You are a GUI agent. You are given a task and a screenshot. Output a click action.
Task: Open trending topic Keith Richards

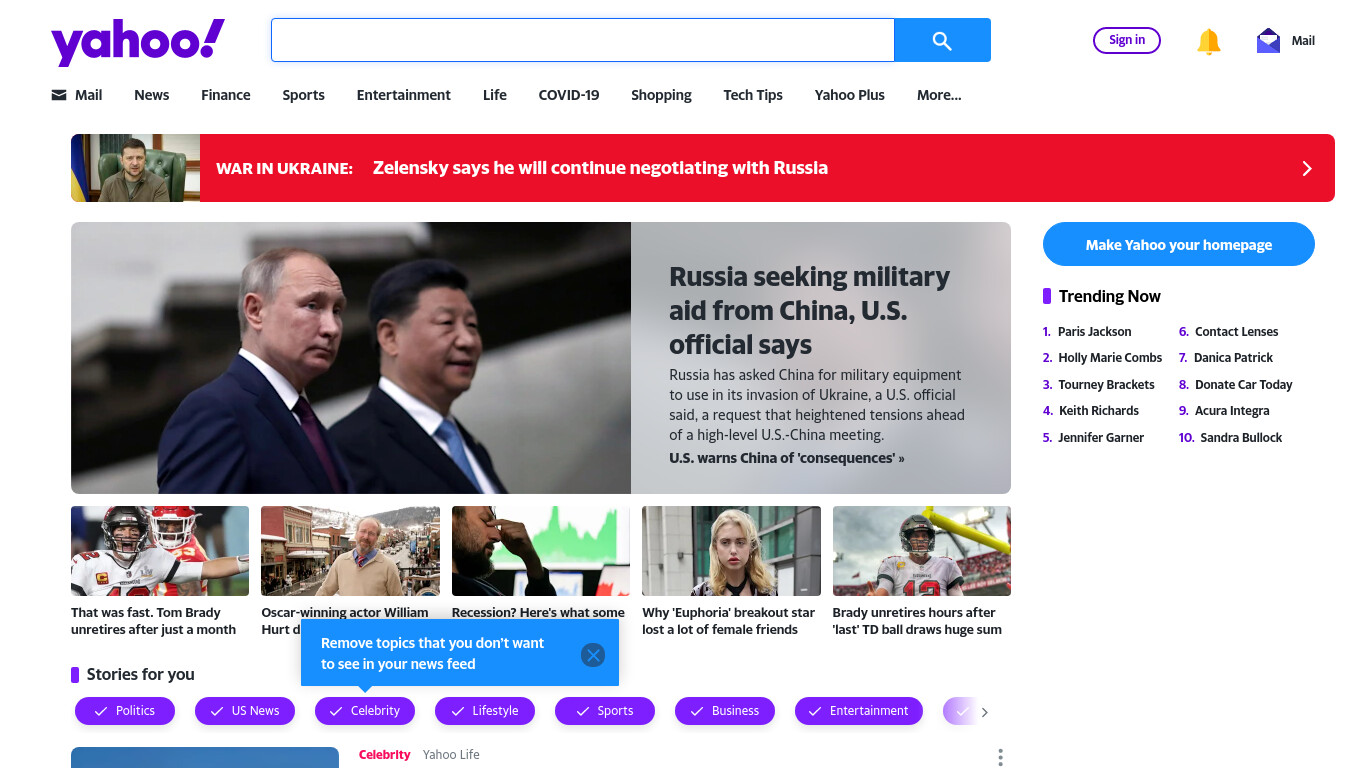pos(1099,411)
